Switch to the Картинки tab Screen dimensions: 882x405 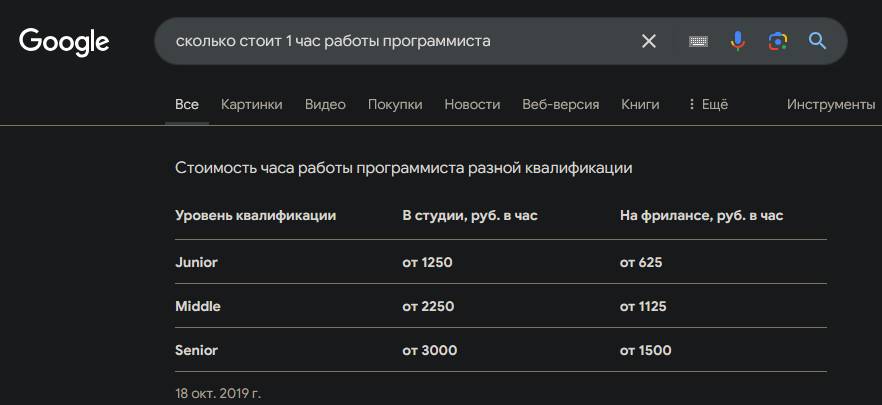[251, 105]
